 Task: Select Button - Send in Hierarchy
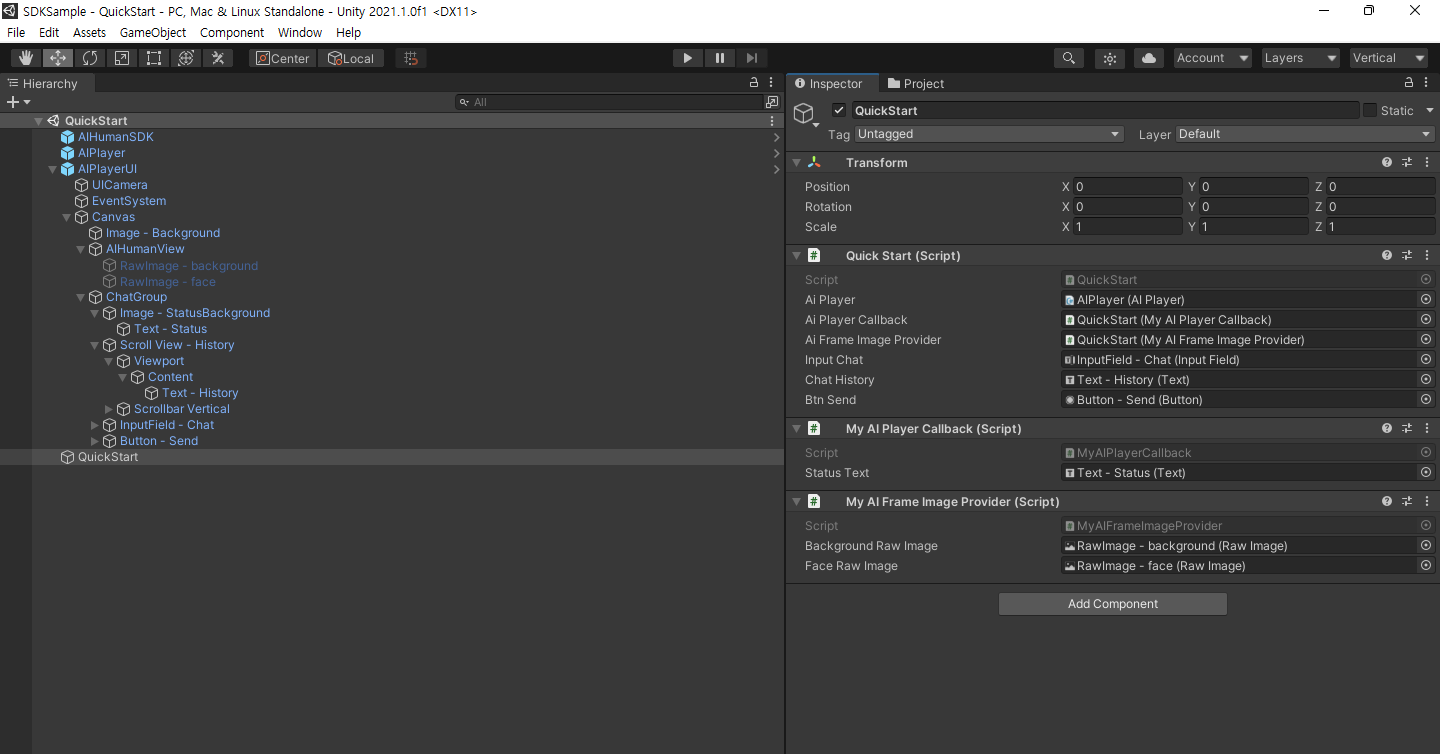[x=159, y=441]
